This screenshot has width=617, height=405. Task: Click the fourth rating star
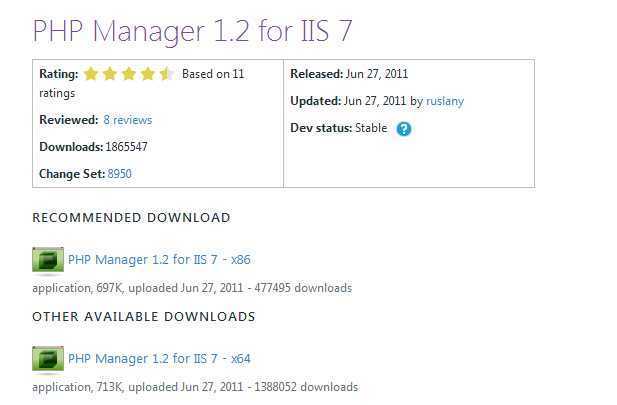pos(148,74)
